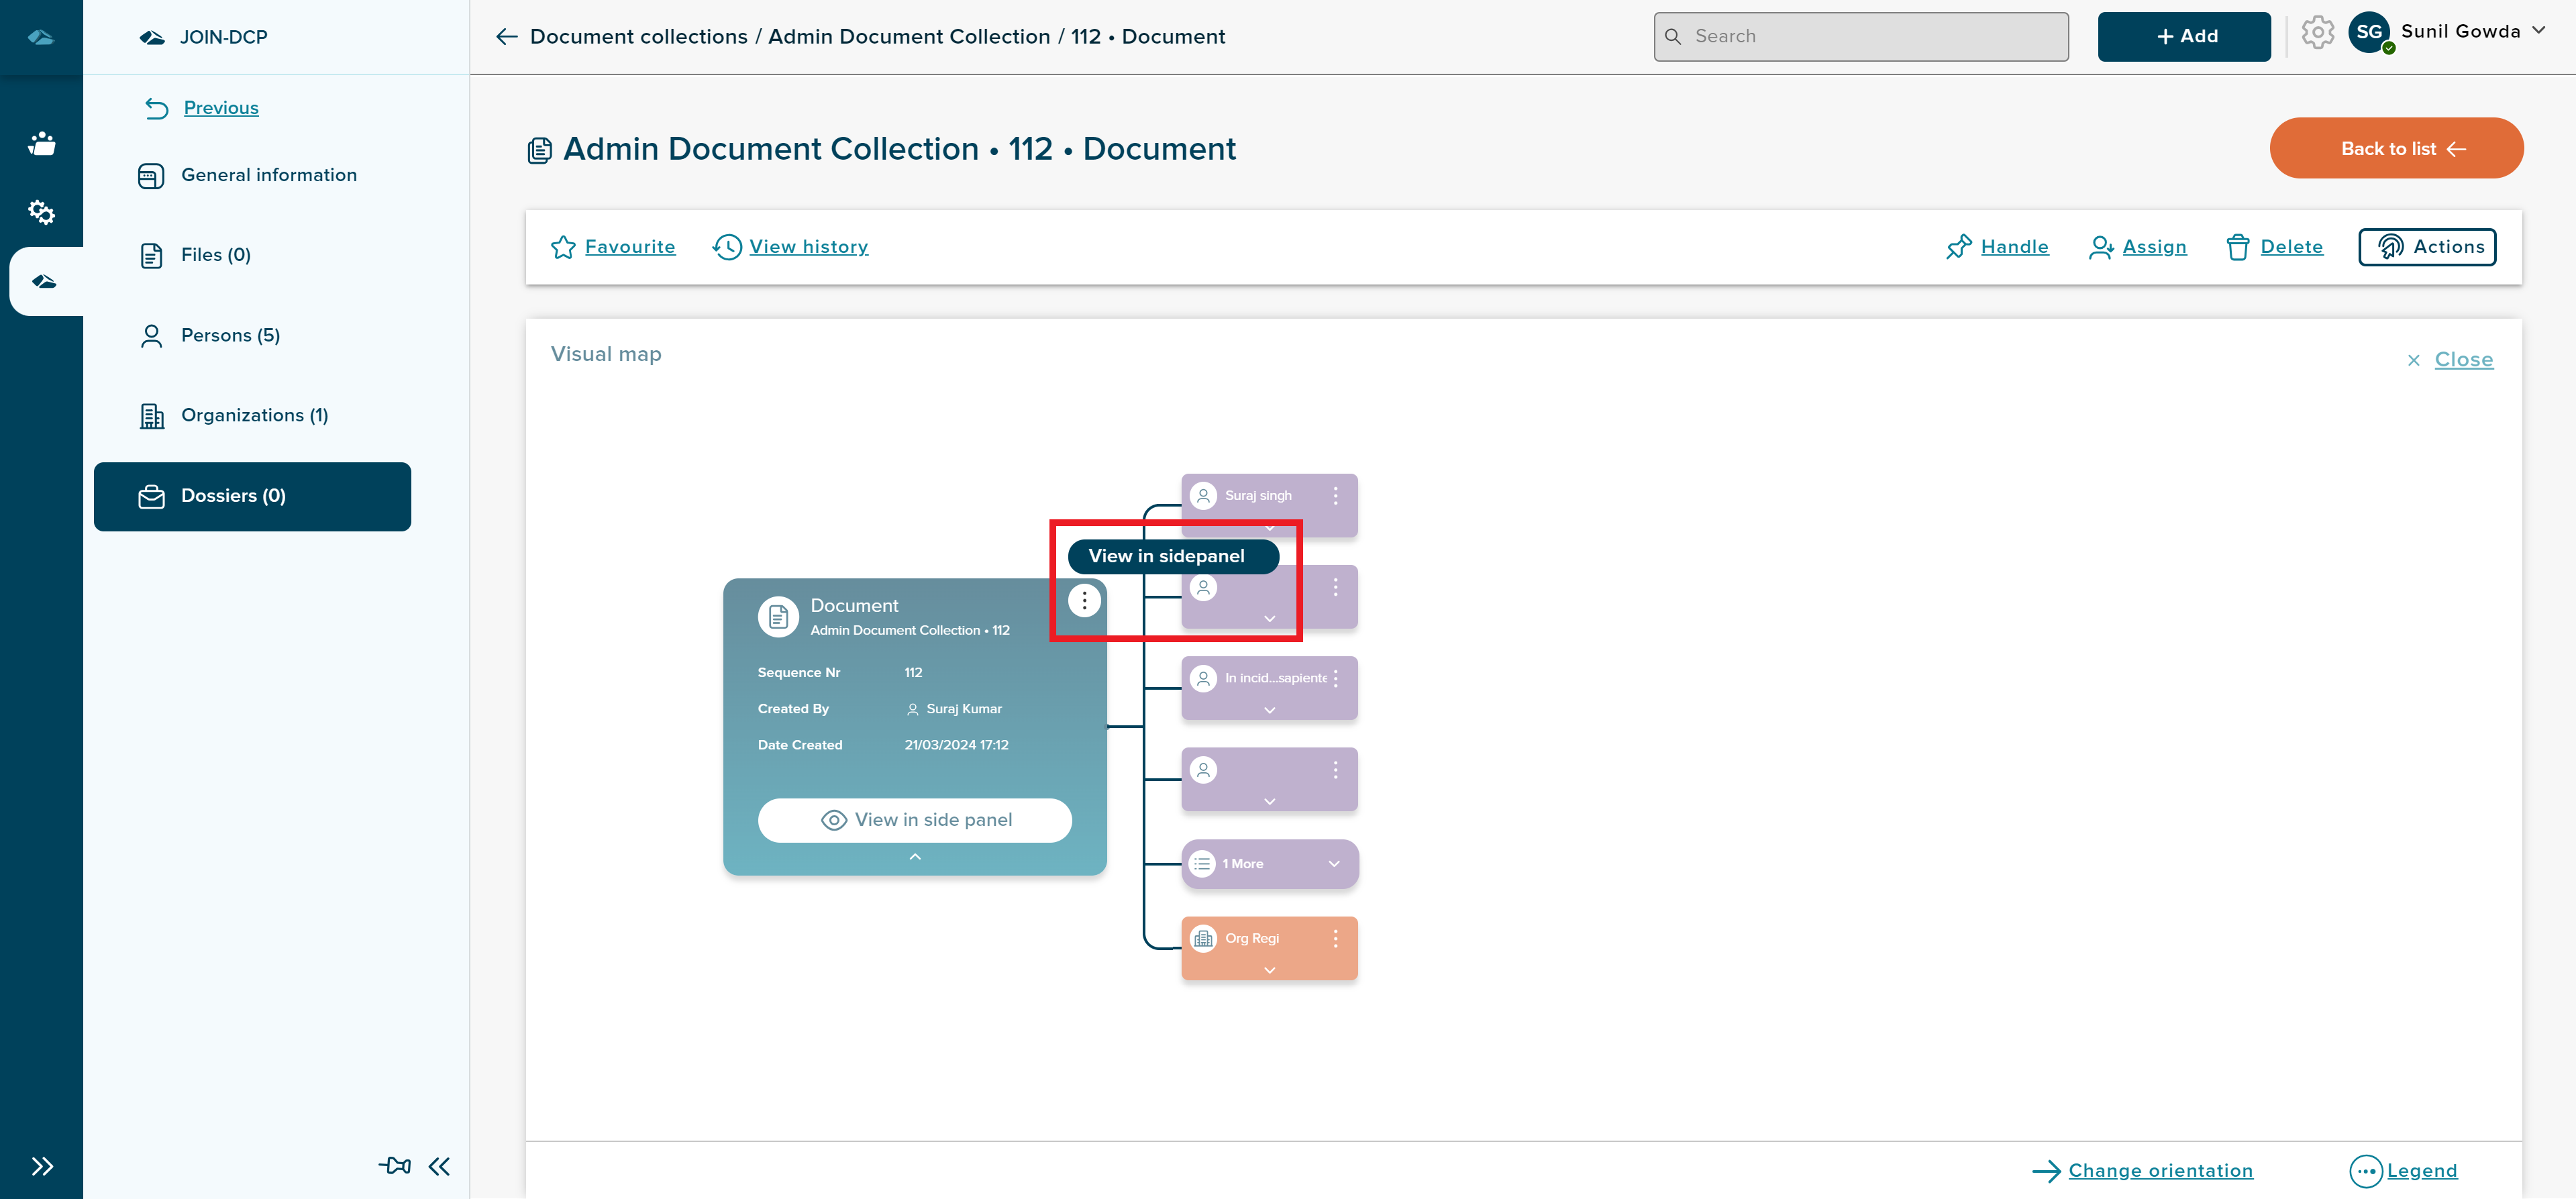Expand the 1 More node dropdown
Viewport: 2576px width, 1199px height.
[x=1333, y=864]
